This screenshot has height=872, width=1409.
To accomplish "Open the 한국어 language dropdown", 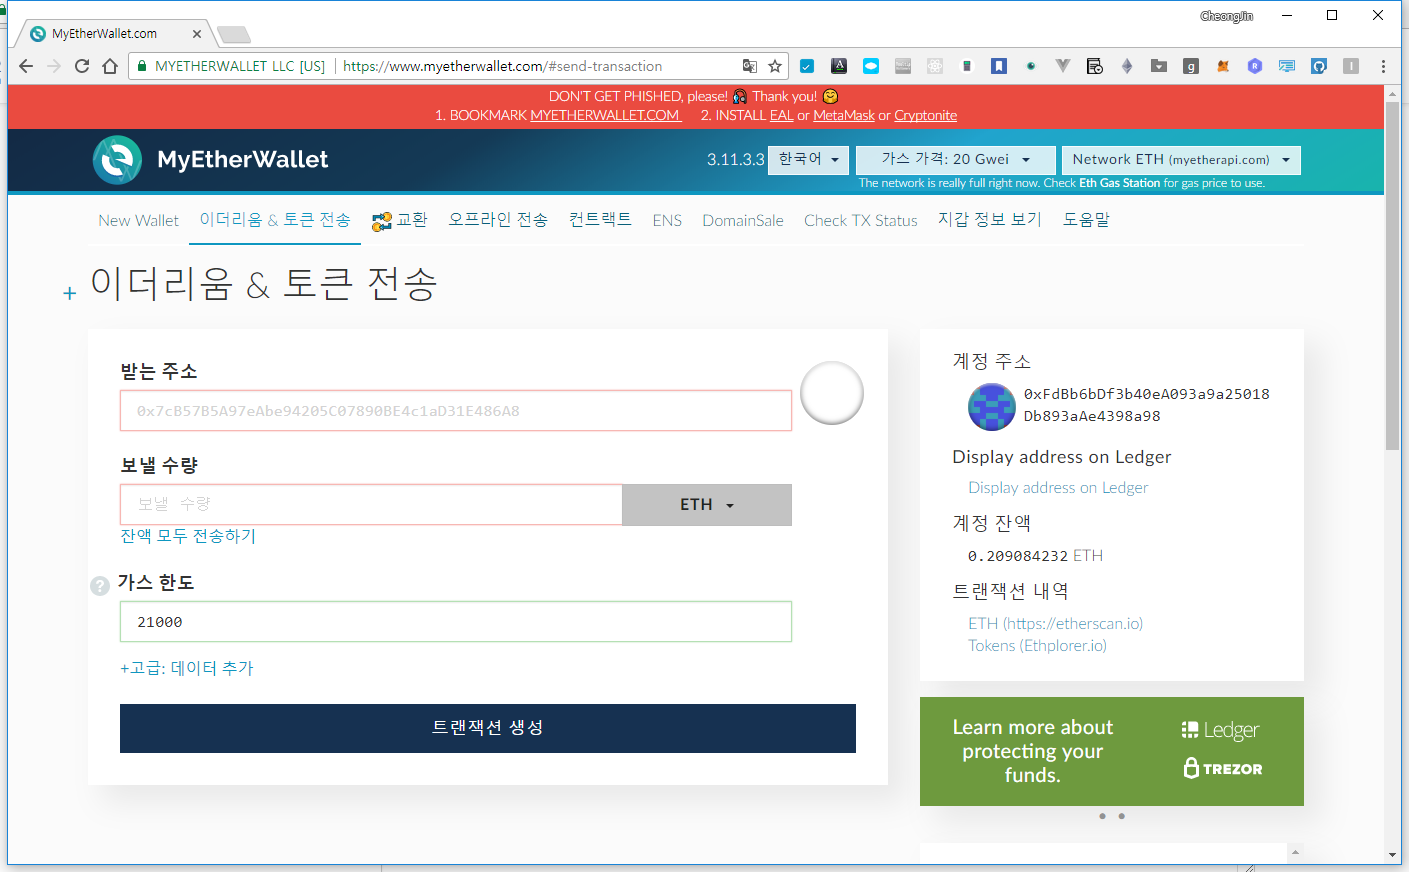I will pyautogui.click(x=809, y=160).
